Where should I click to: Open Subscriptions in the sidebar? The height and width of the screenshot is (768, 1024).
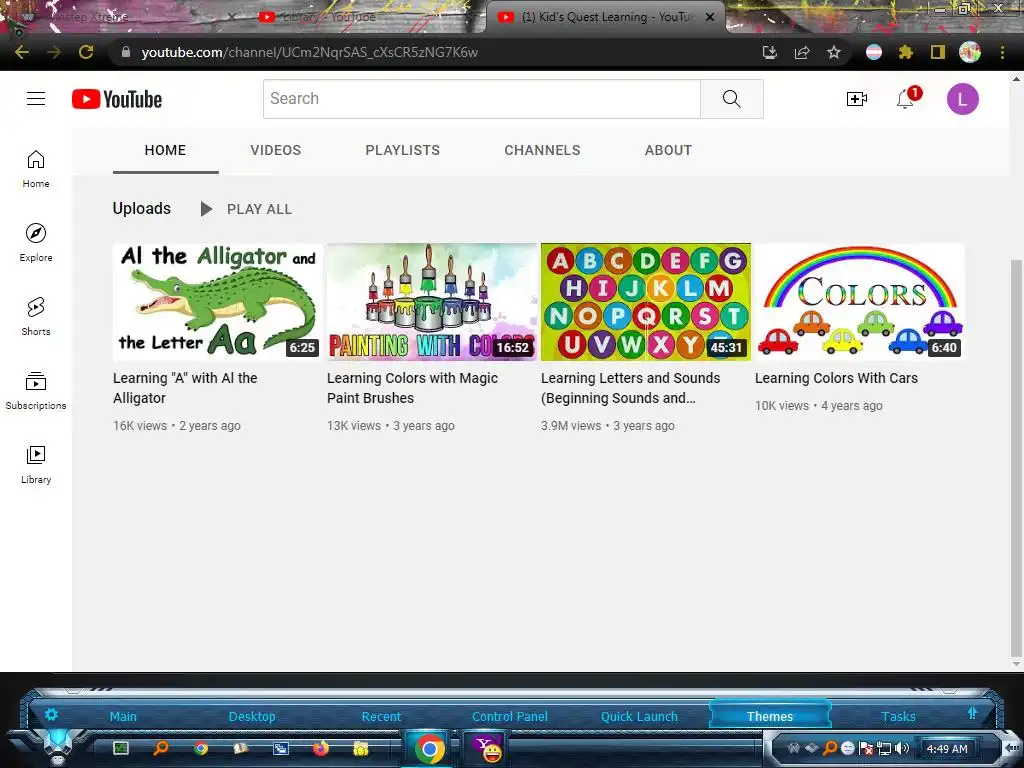tap(36, 391)
